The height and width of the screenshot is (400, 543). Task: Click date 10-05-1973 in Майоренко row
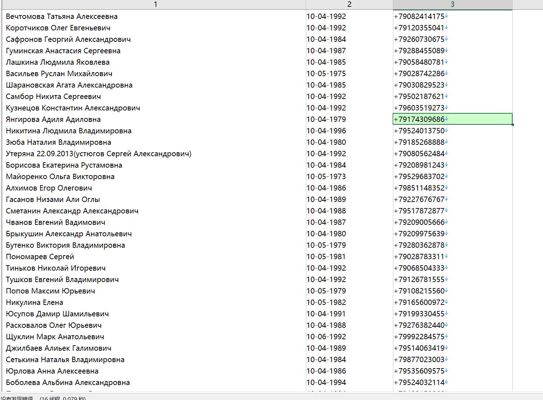pos(326,176)
